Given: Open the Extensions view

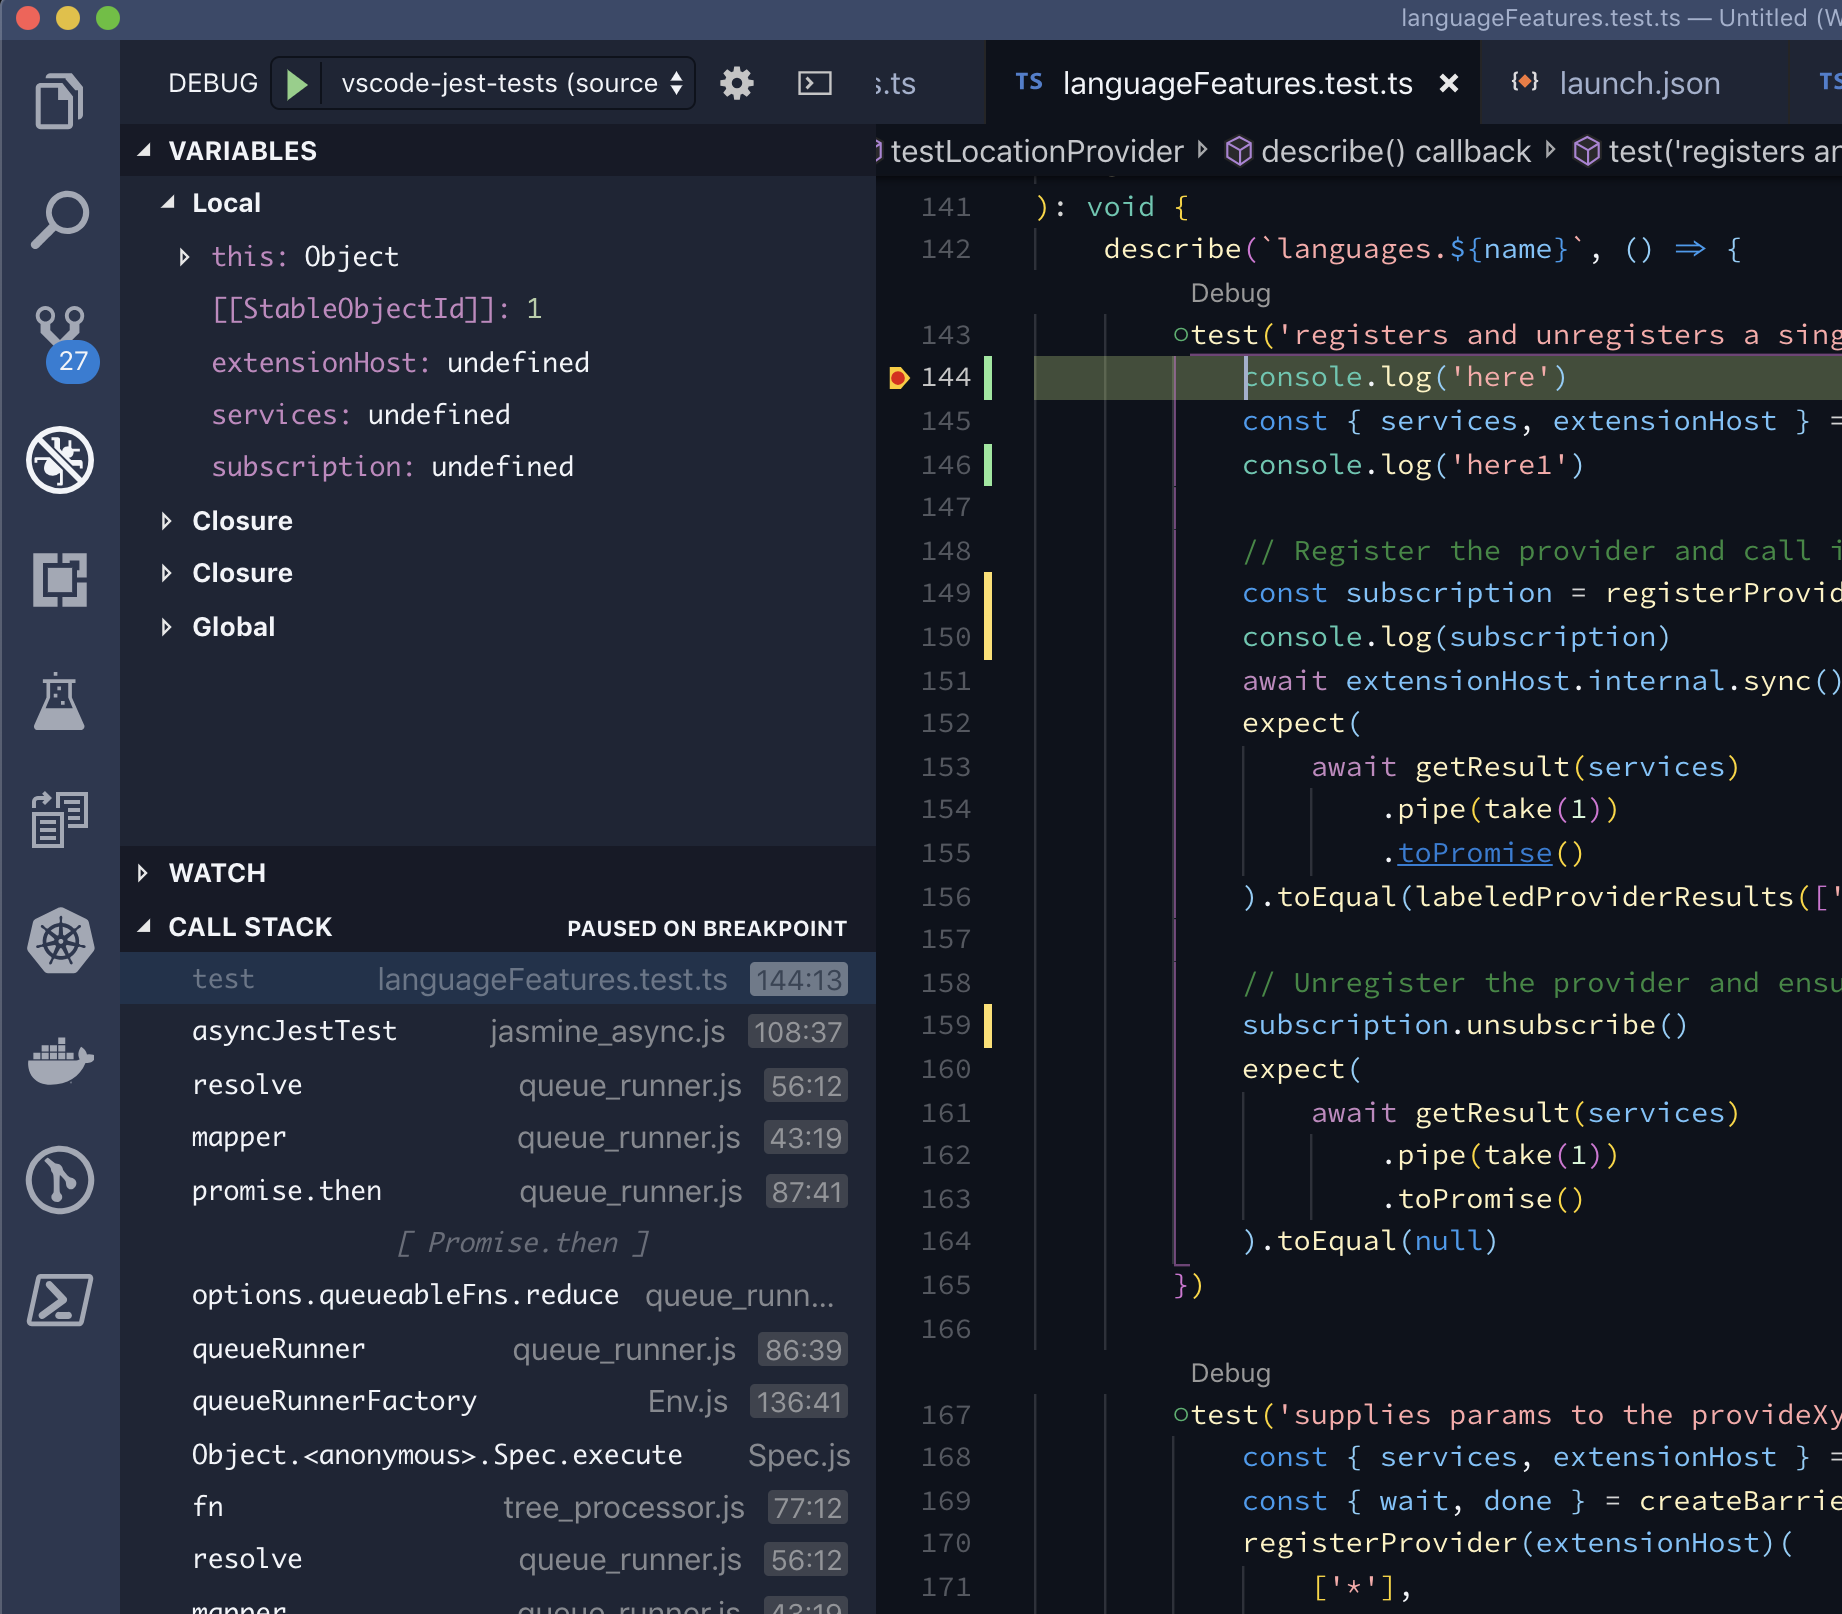Looking at the screenshot, I should coord(60,580).
